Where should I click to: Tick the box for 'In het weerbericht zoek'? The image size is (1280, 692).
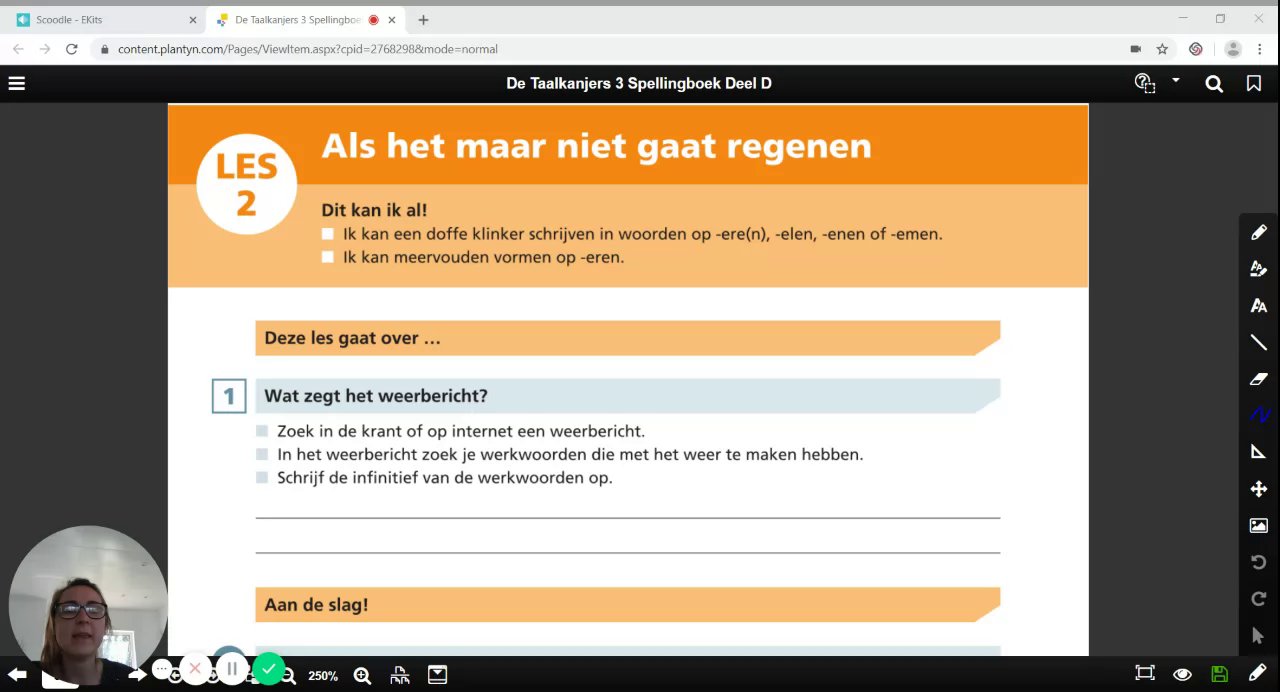[x=262, y=454]
